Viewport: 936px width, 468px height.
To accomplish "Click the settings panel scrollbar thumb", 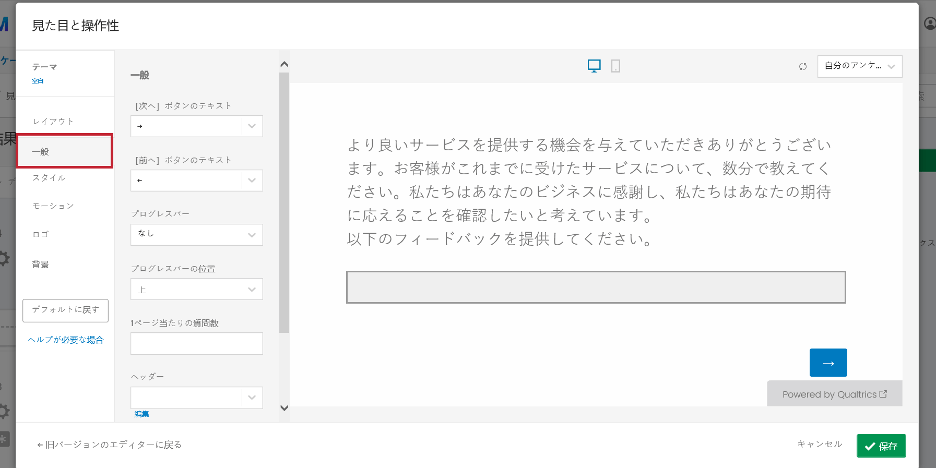I will (x=284, y=203).
